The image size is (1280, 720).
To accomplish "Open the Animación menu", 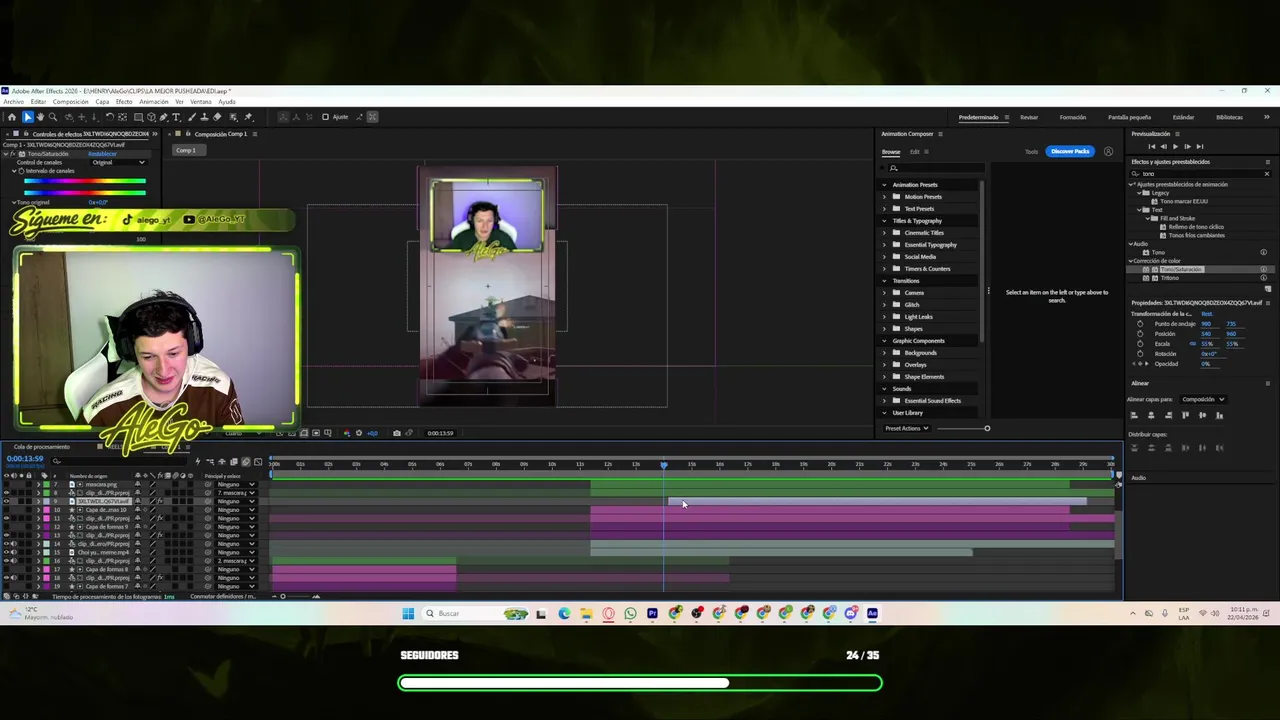I will (154, 101).
